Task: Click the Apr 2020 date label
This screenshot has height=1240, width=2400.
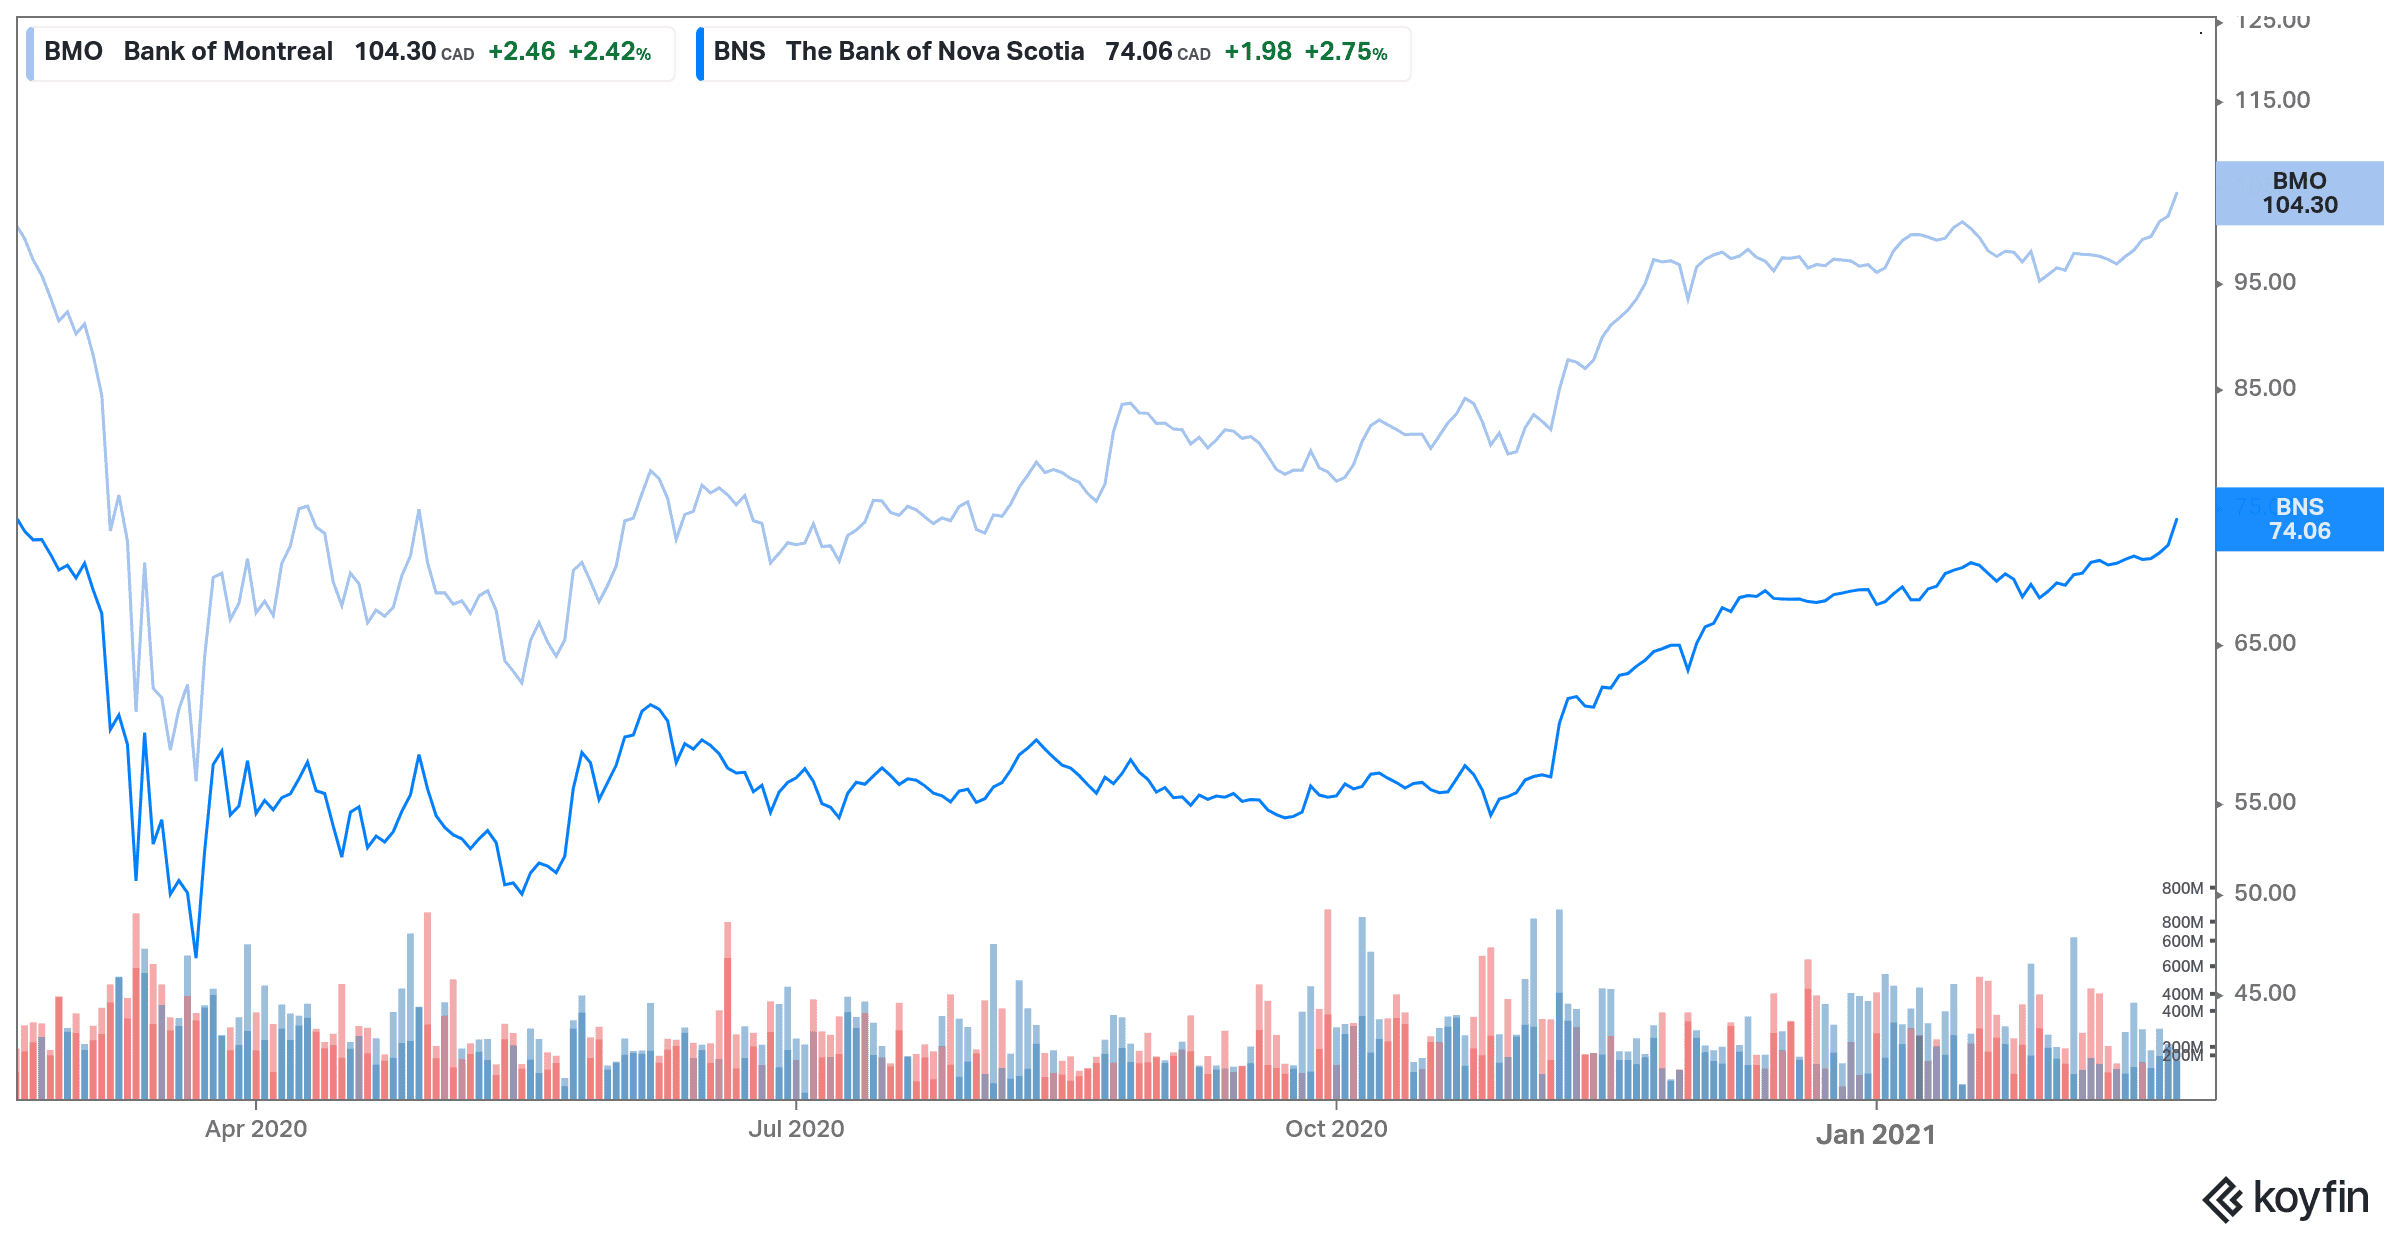Action: point(256,1129)
